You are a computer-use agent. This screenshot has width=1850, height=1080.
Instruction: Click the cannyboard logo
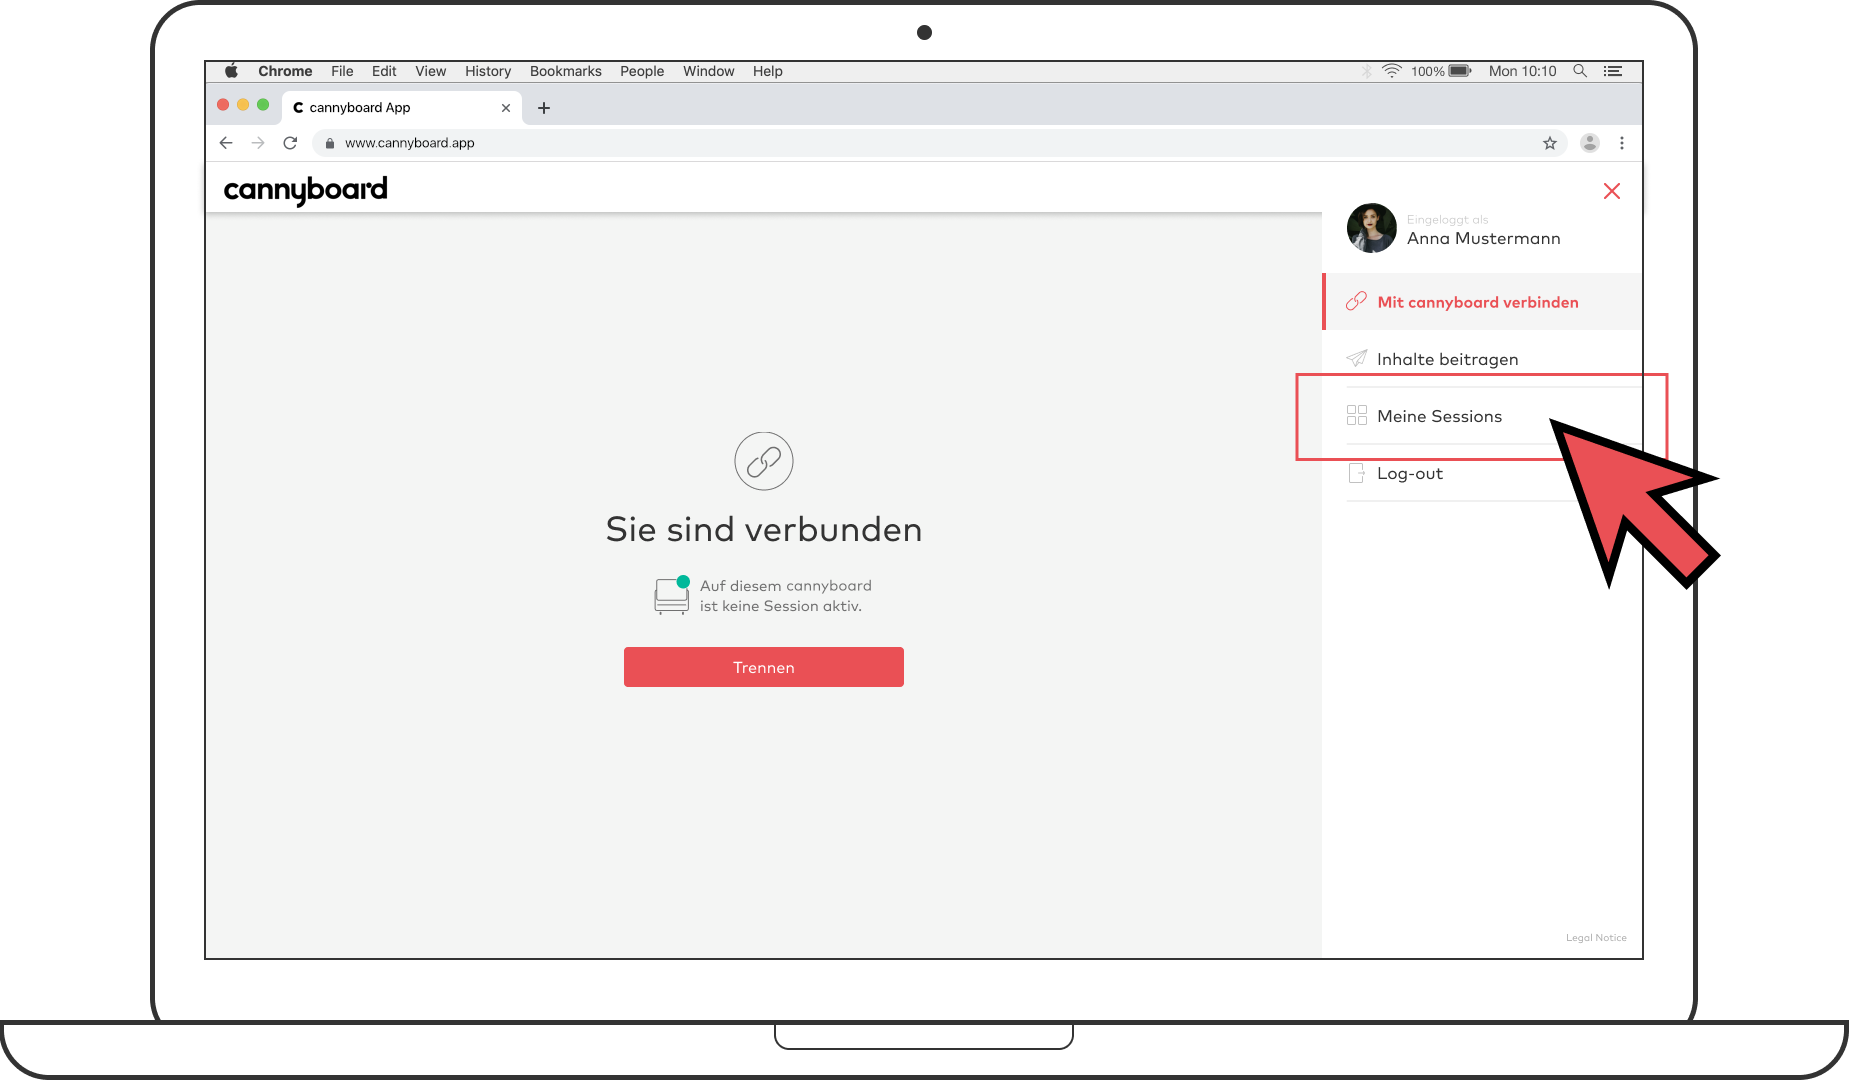305,190
